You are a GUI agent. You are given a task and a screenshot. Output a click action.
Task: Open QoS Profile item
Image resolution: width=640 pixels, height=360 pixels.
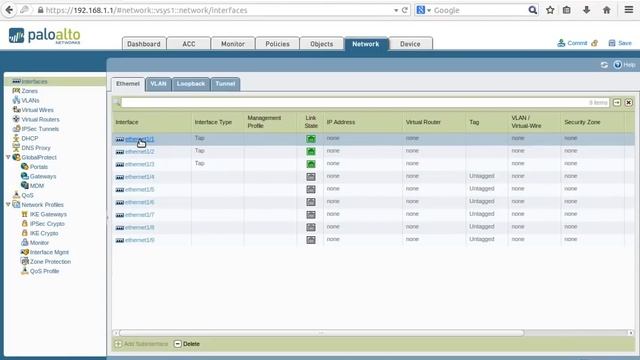click(44, 271)
